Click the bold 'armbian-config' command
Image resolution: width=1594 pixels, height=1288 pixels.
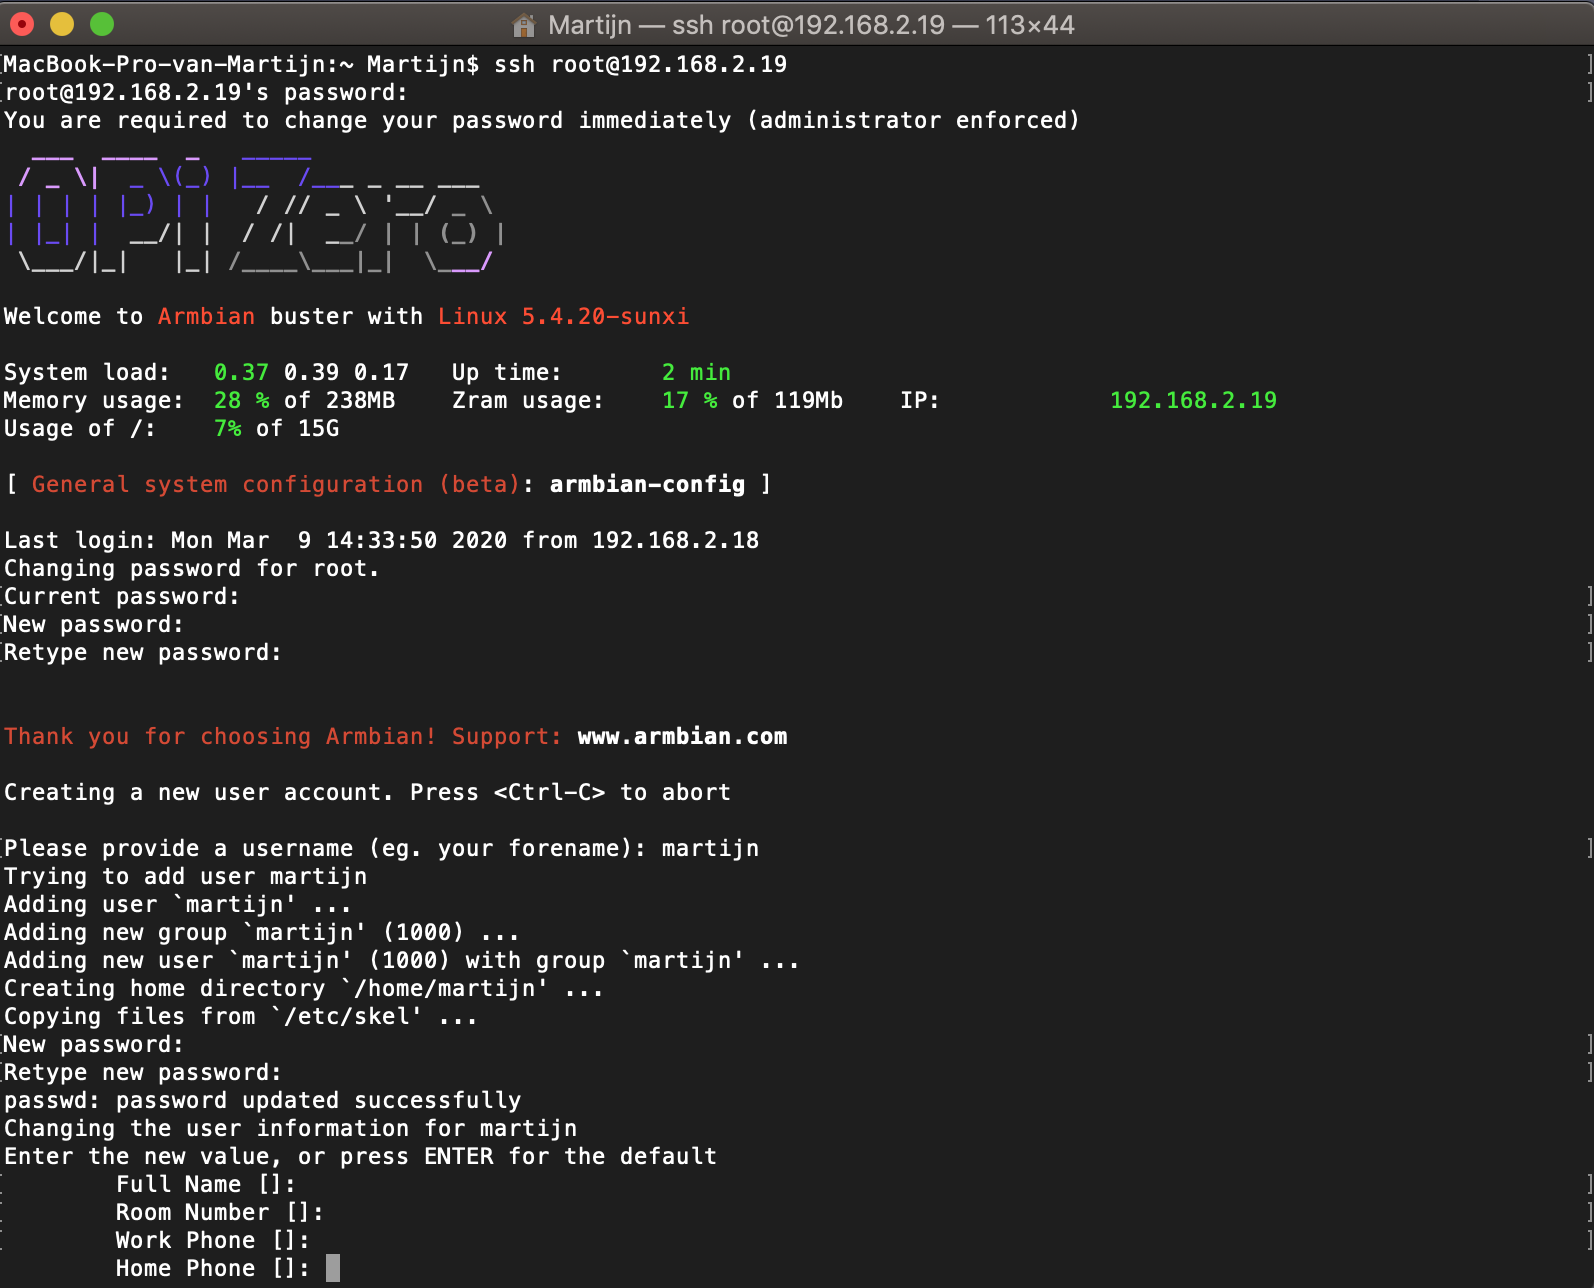647,484
